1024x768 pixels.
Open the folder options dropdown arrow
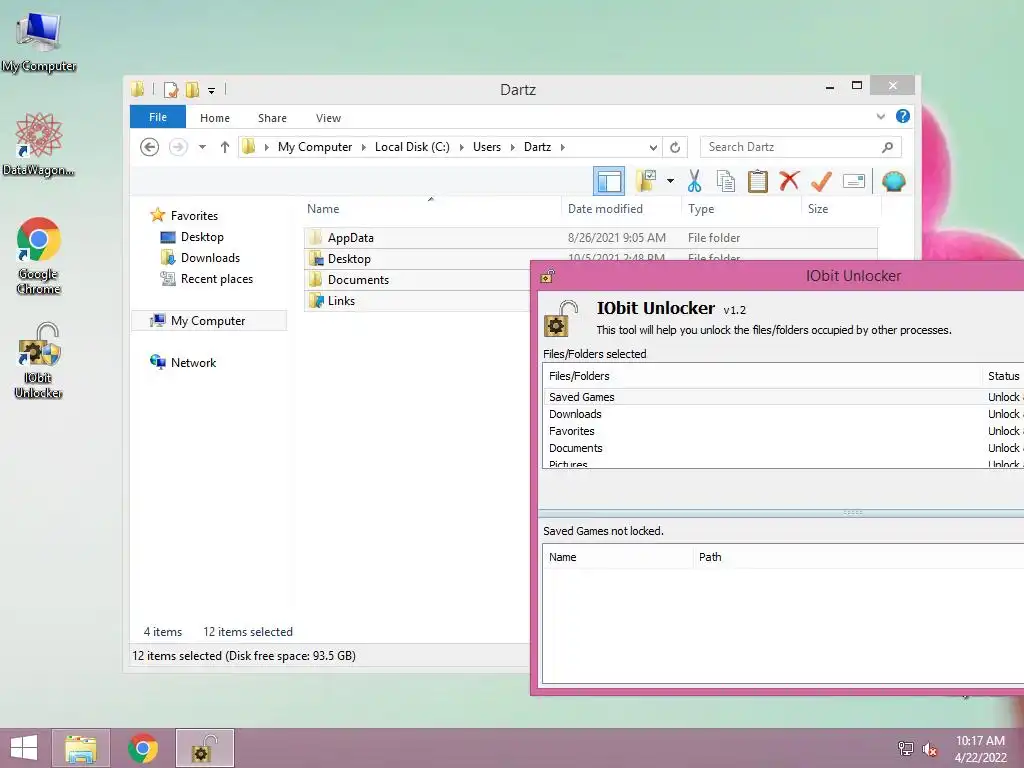(670, 181)
